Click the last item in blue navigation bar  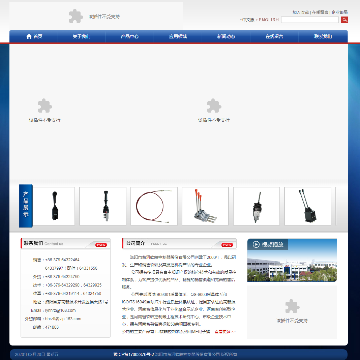323,37
